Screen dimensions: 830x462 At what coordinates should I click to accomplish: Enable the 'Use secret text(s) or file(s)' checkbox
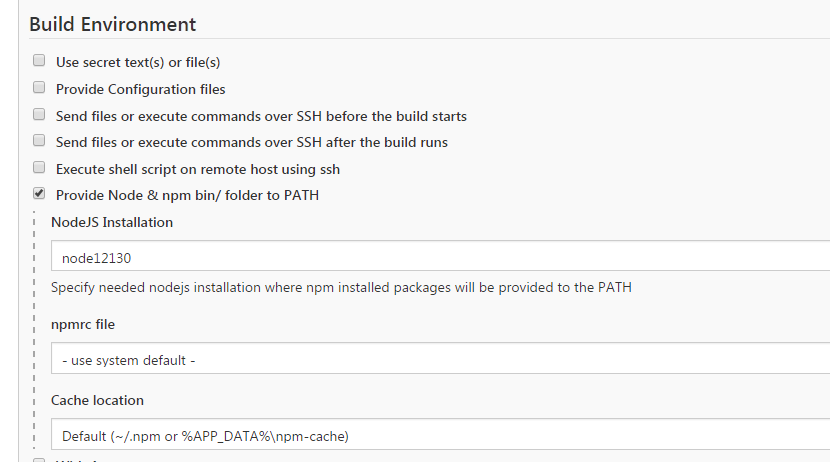coord(39,61)
